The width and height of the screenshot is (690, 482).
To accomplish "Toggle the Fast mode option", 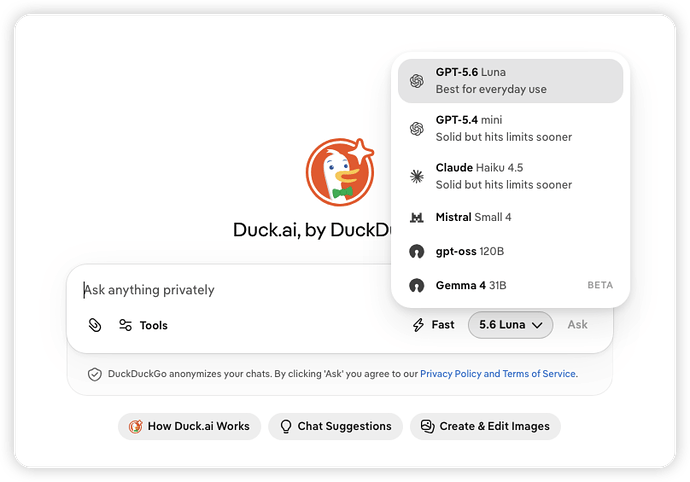I will tap(433, 325).
